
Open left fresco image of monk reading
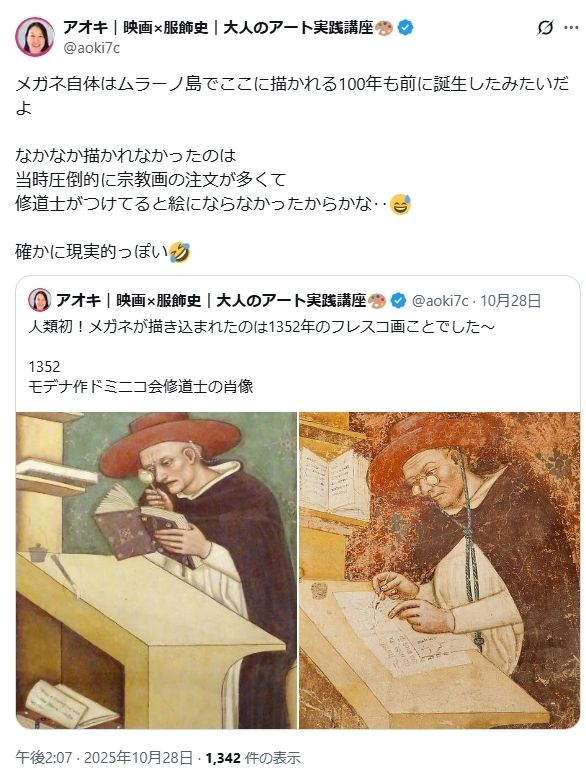[x=156, y=570]
